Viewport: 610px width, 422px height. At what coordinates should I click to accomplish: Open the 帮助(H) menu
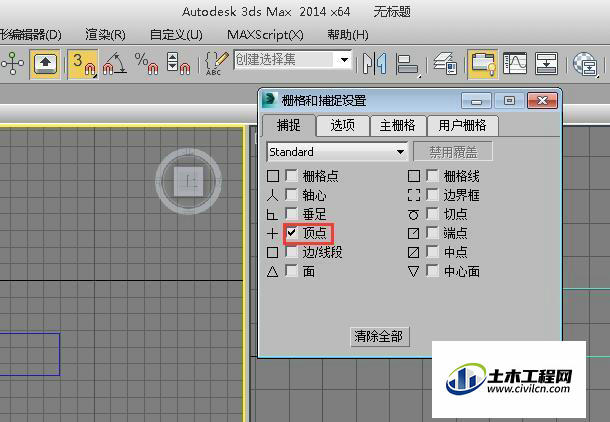point(348,35)
